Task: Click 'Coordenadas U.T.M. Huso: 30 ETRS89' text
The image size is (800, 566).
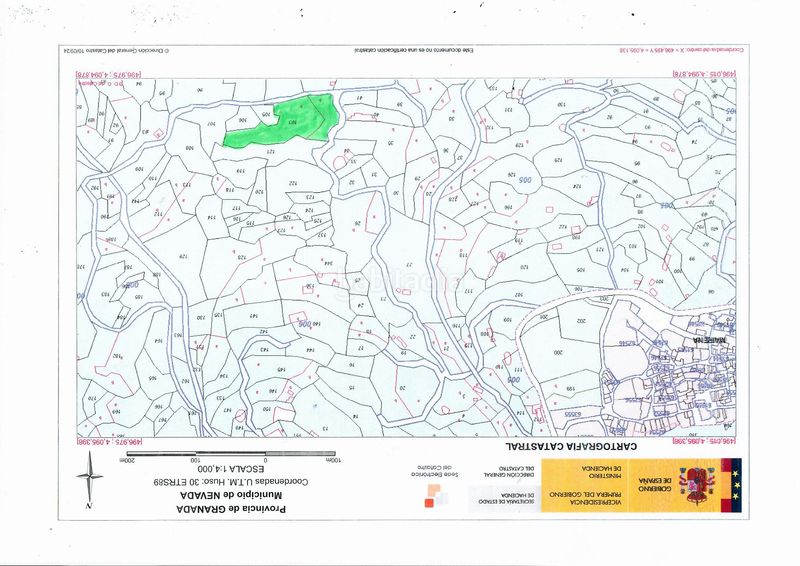Action: pyautogui.click(x=231, y=481)
